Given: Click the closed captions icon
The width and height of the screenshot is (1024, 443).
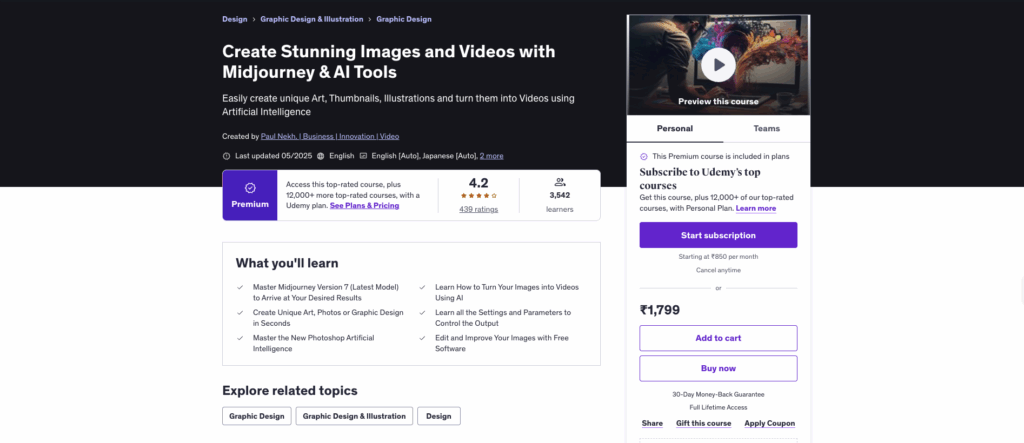Looking at the screenshot, I should 364,156.
